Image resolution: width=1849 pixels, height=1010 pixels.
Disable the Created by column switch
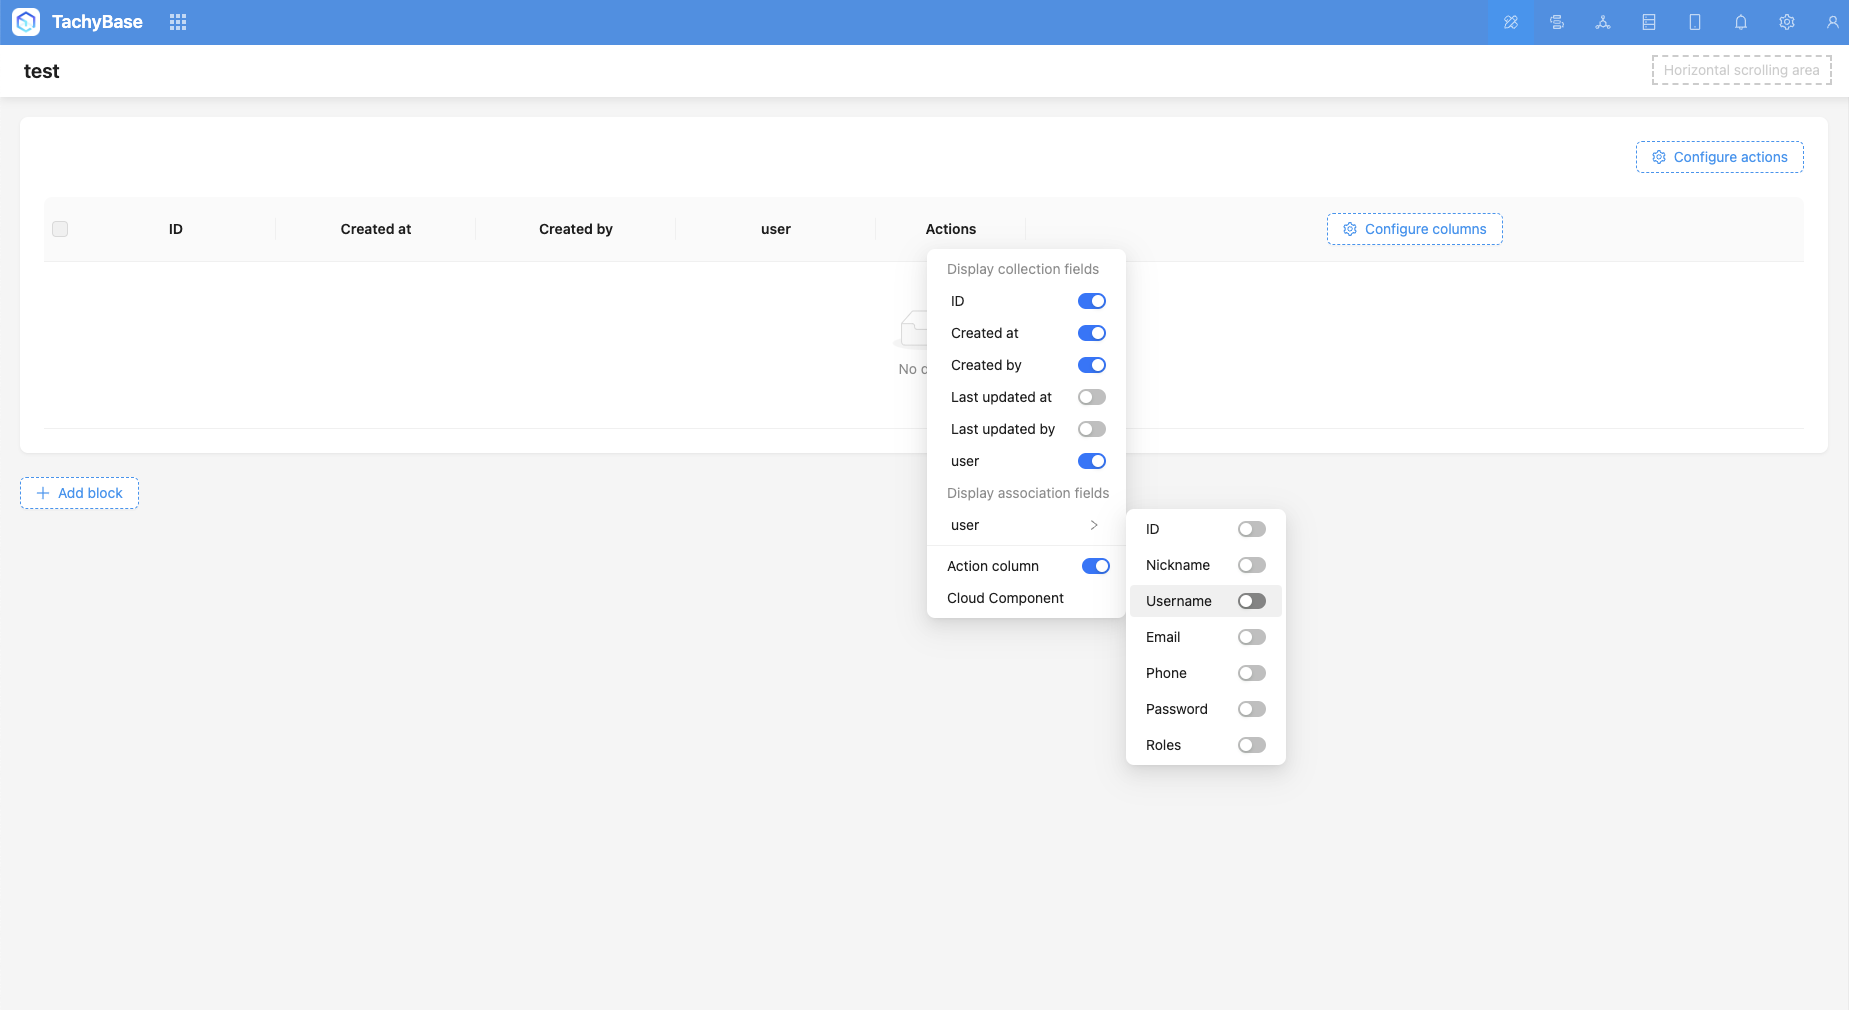click(x=1092, y=365)
